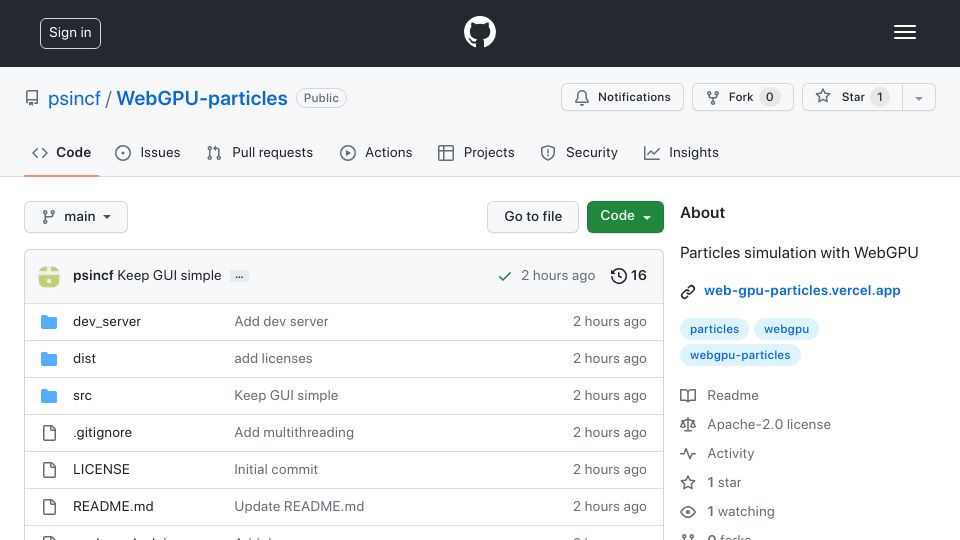Screen dimensions: 960x540
Task: Open the 'Update README.md' commit message
Action: click(299, 506)
